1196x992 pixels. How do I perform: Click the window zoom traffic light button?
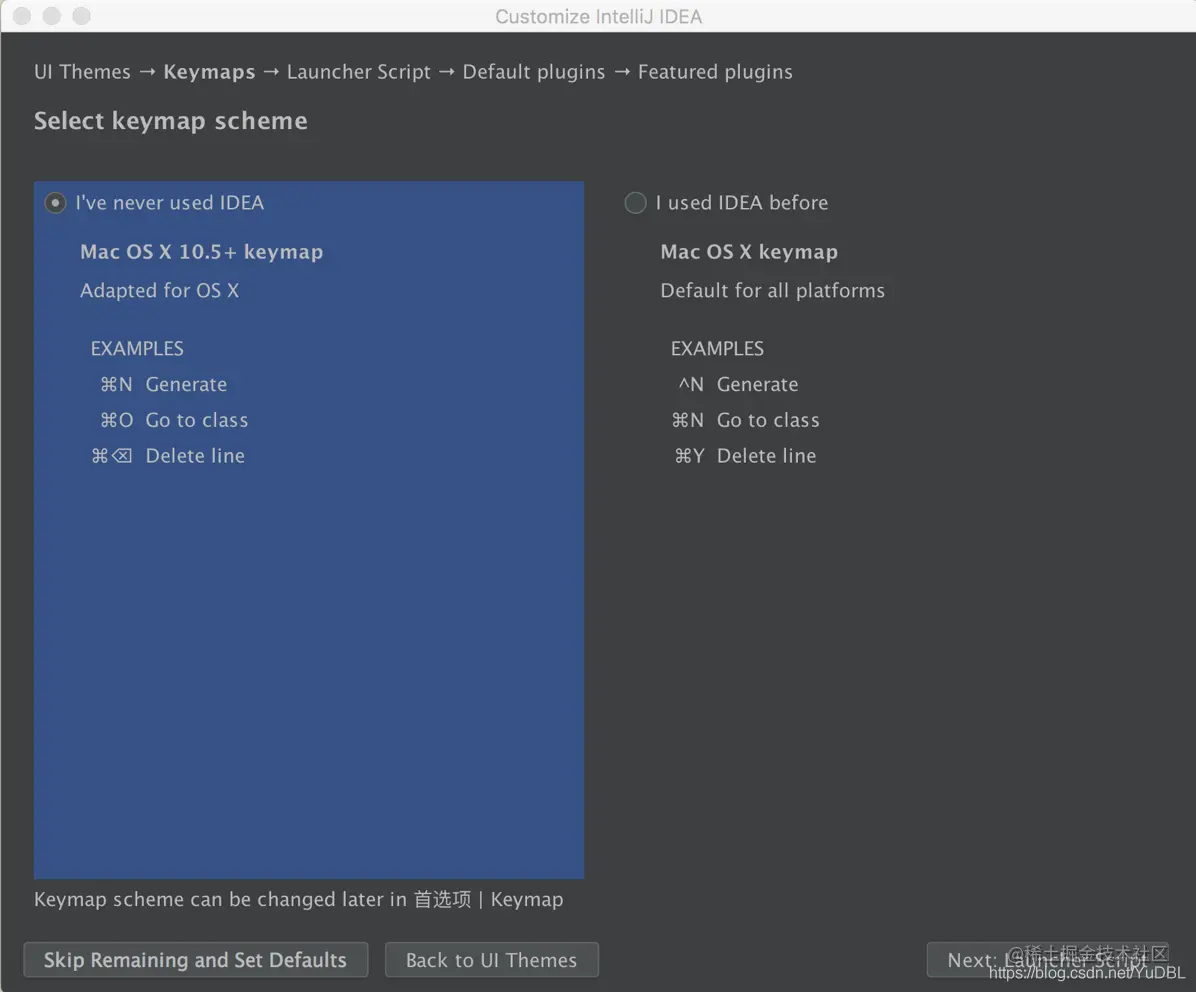pyautogui.click(x=82, y=16)
